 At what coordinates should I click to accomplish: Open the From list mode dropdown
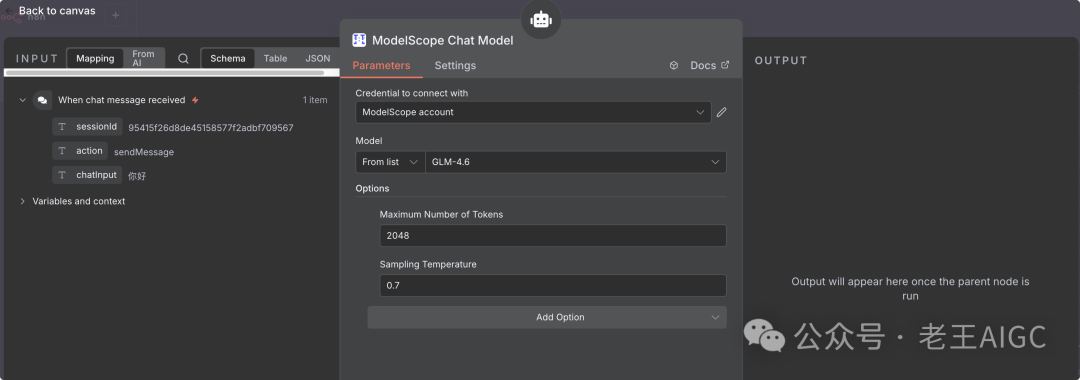click(x=390, y=162)
